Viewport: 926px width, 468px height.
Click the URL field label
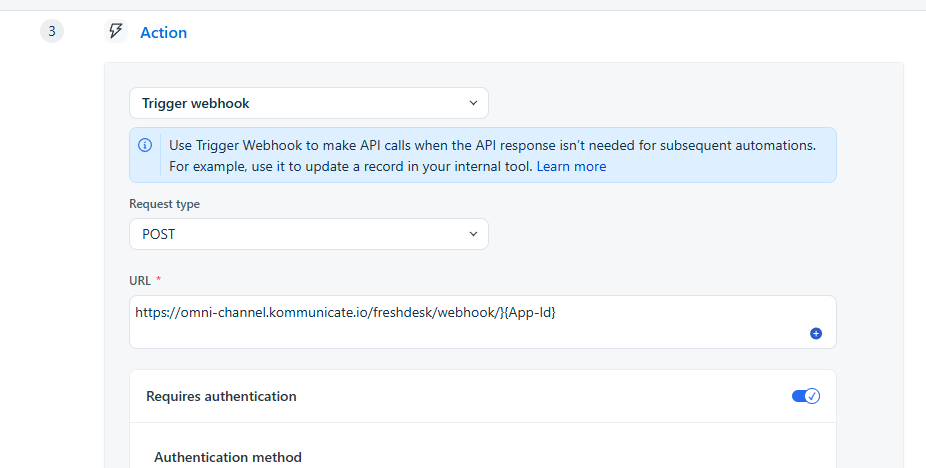(x=140, y=281)
